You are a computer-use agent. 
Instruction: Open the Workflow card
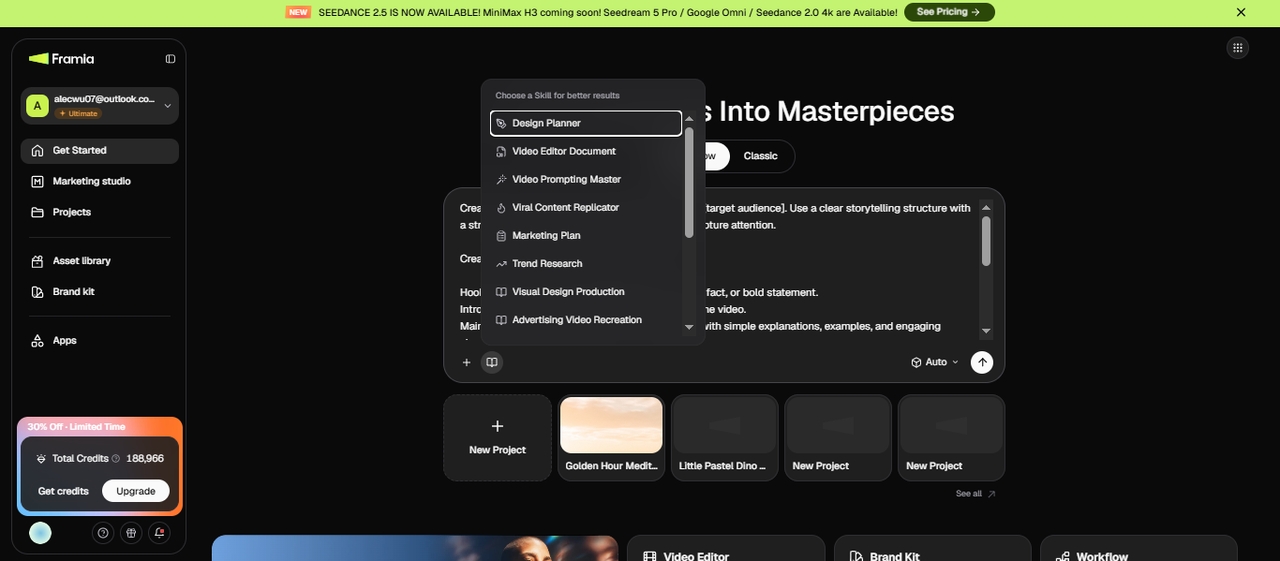(x=1138, y=549)
